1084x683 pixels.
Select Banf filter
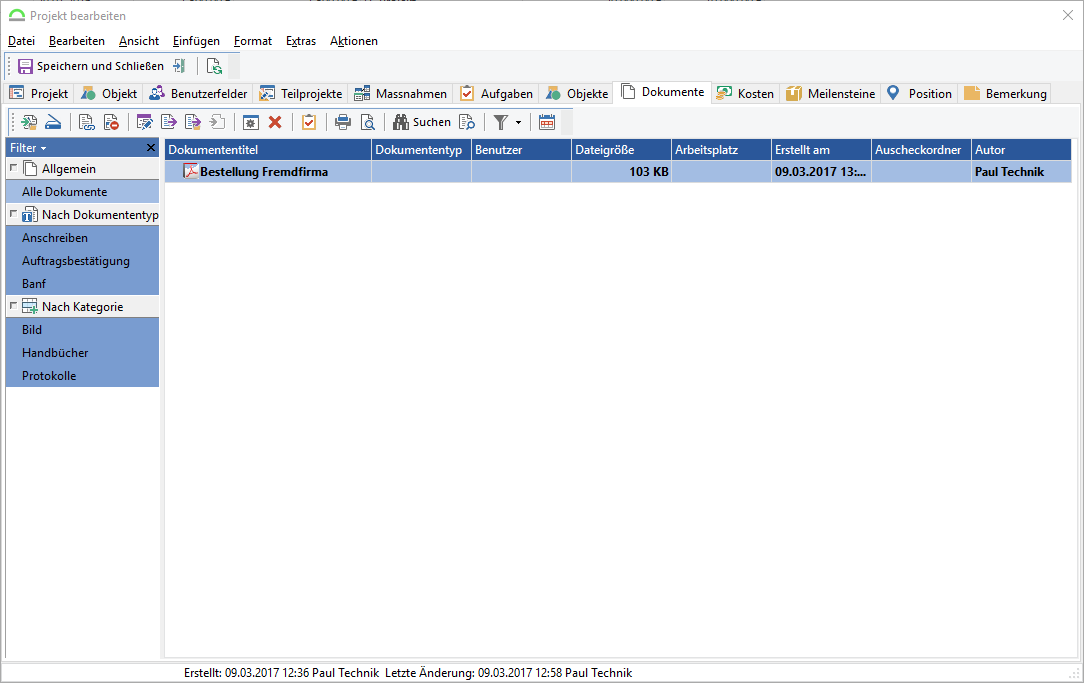pyautogui.click(x=82, y=283)
